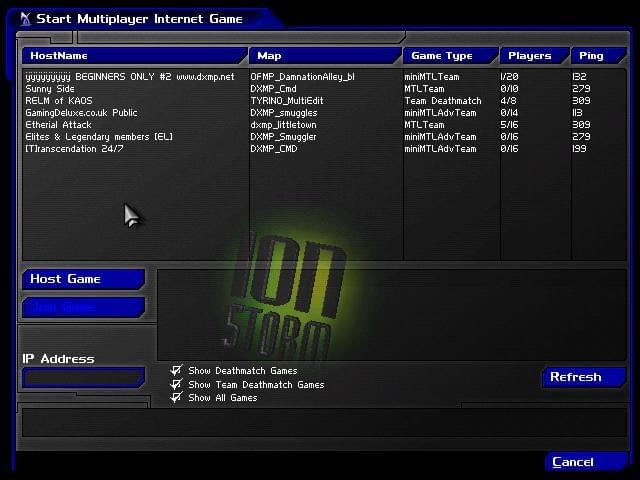
Task: Toggle Show Team Deathmatch Games checkbox
Action: click(x=176, y=384)
